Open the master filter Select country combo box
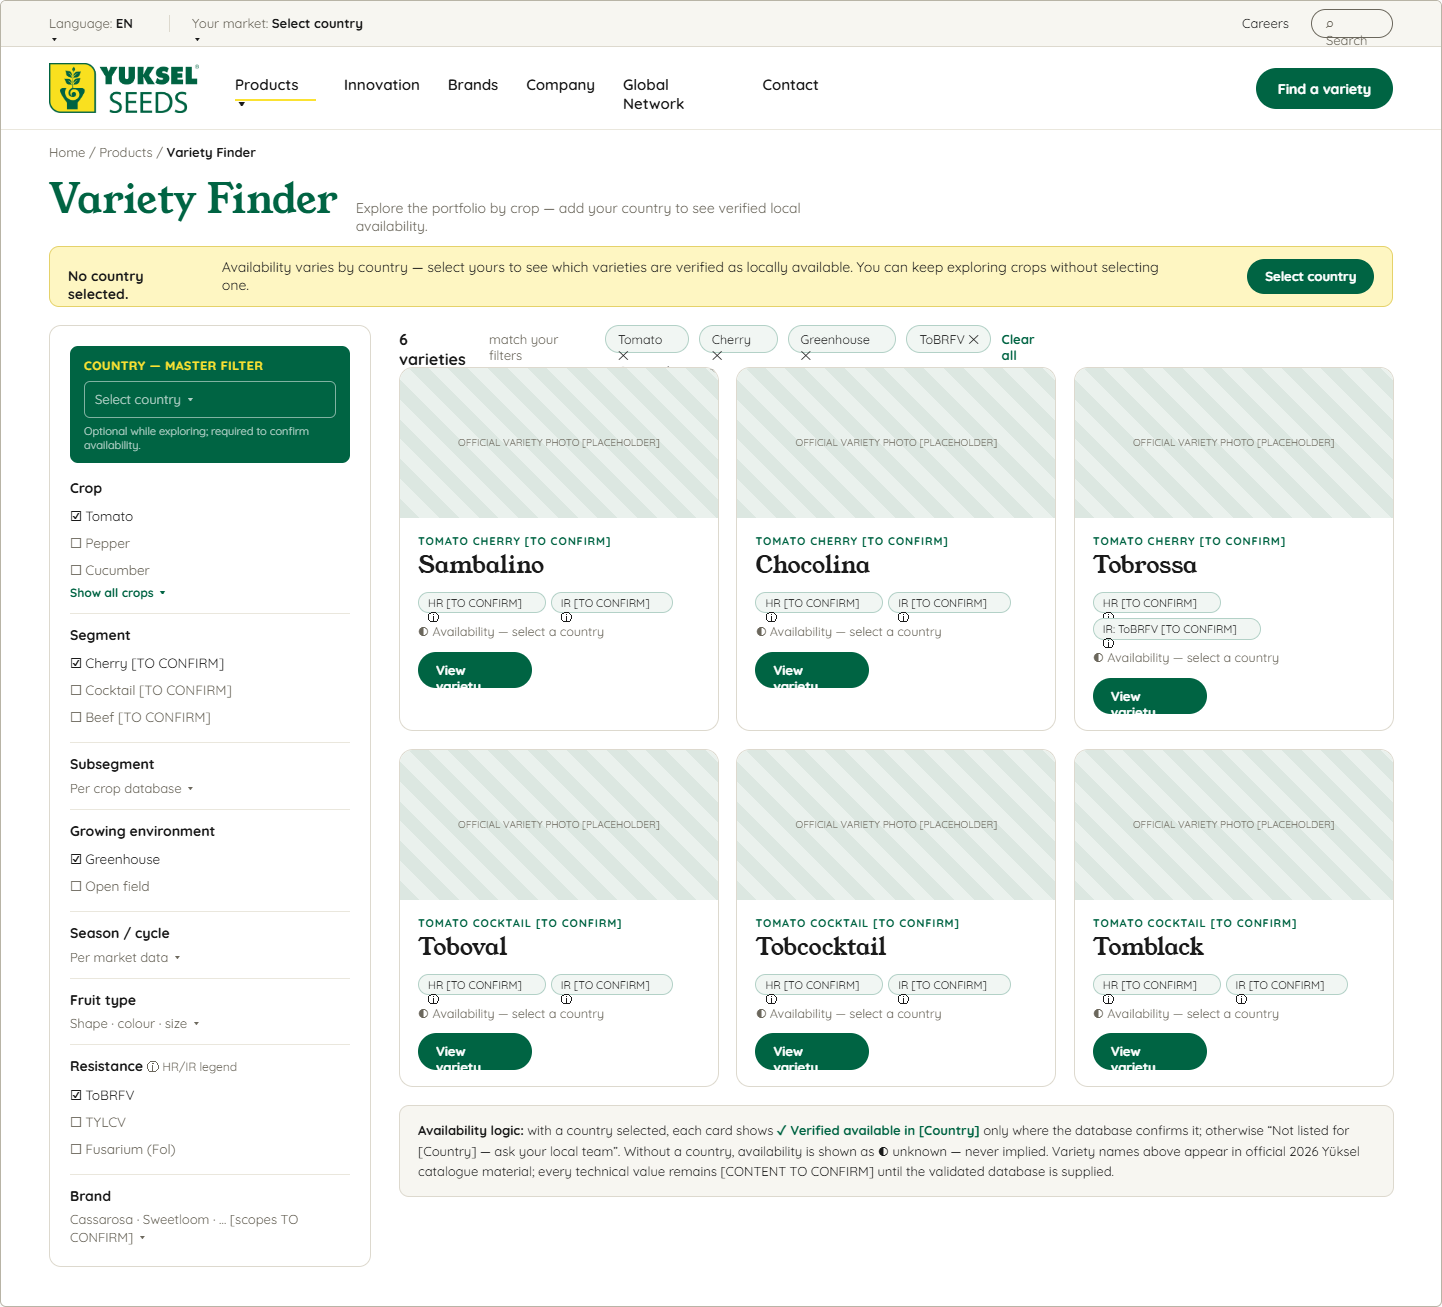1442x1307 pixels. point(210,399)
